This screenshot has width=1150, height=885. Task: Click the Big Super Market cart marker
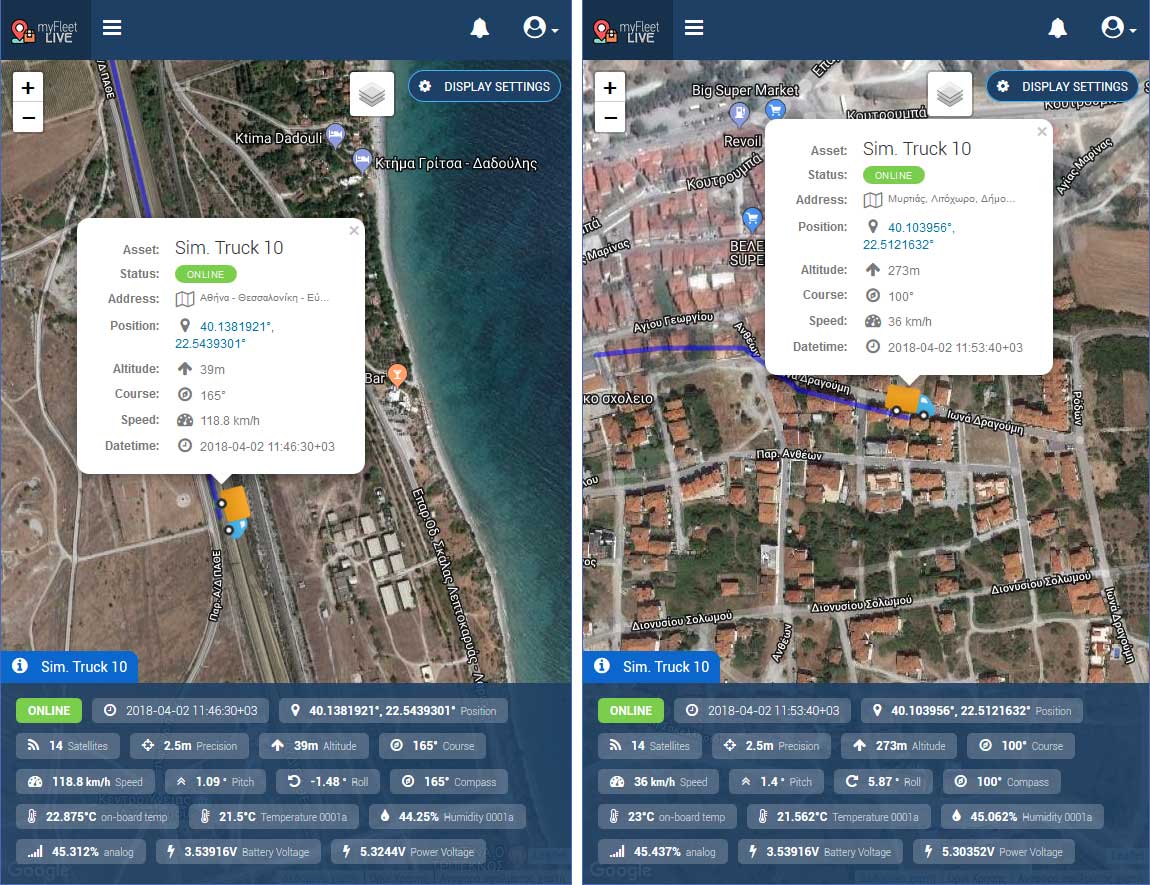pyautogui.click(x=774, y=111)
